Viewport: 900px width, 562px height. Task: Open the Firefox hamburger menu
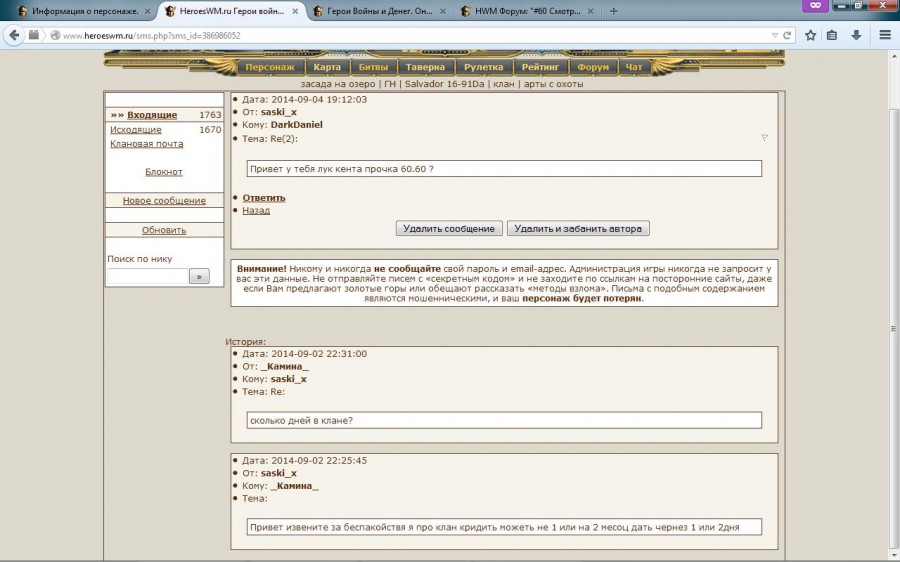885,35
